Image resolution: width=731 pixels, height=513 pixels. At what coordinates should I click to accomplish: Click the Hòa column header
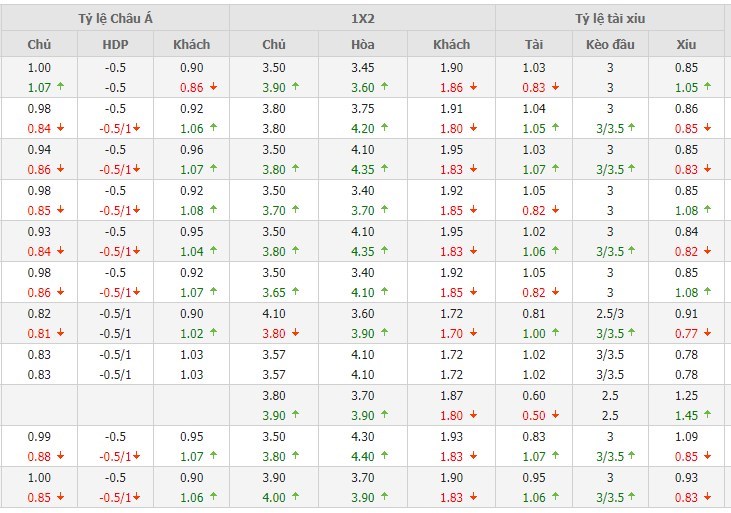pyautogui.click(x=363, y=44)
